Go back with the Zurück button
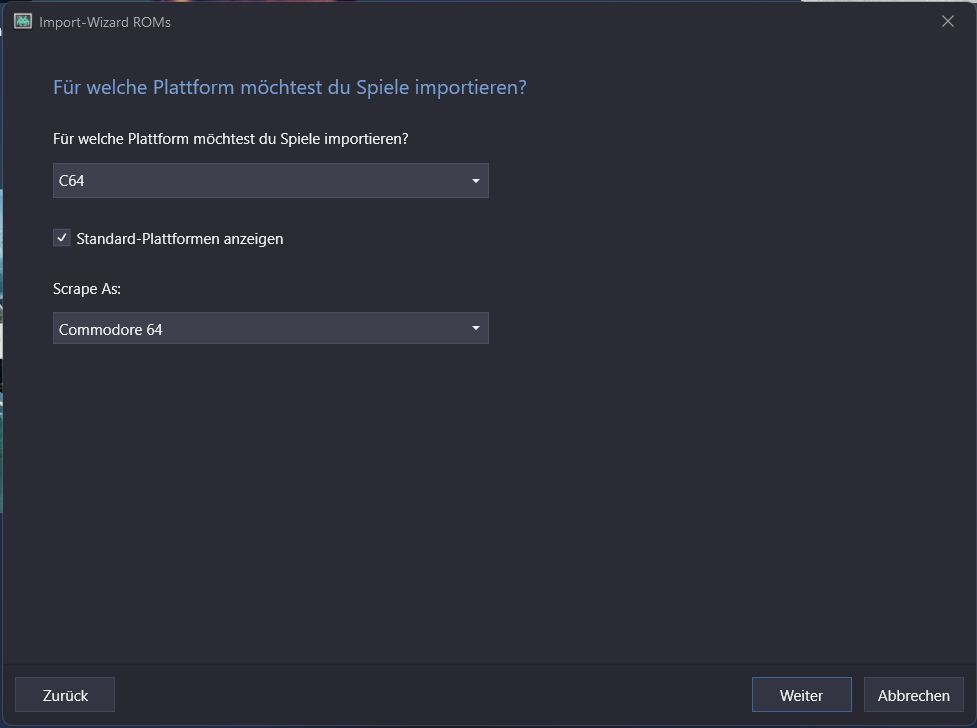 [x=65, y=695]
